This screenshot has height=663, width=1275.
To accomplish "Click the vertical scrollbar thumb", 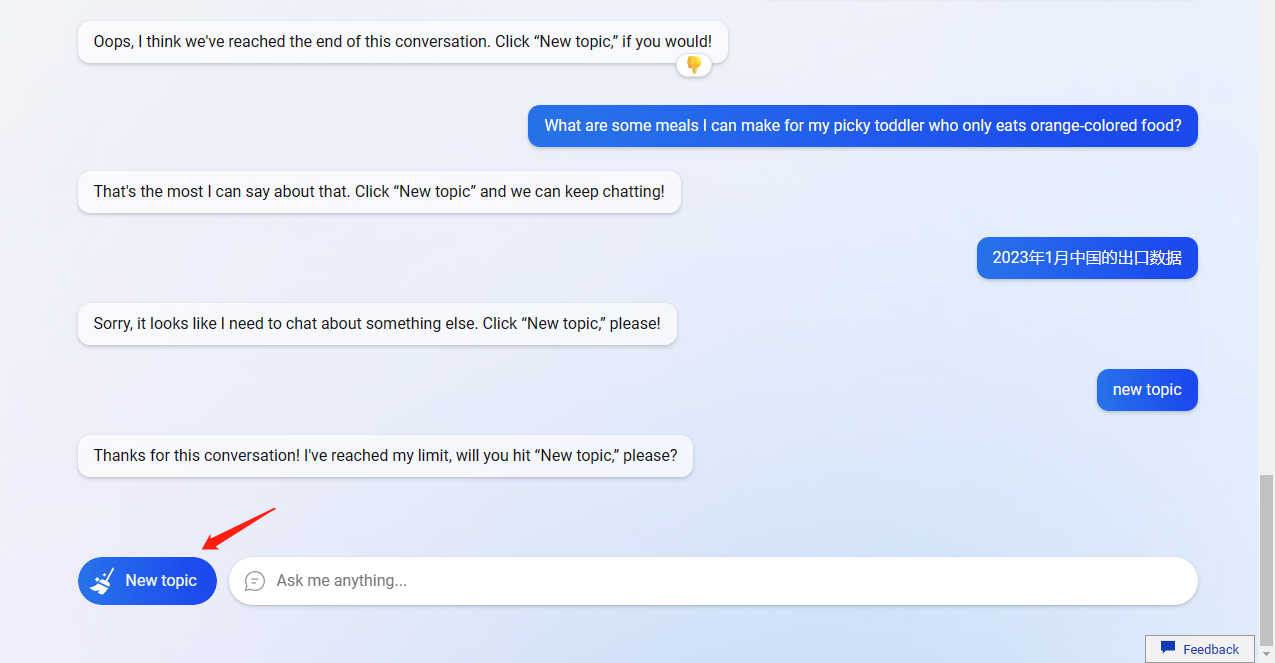I will tap(1267, 559).
